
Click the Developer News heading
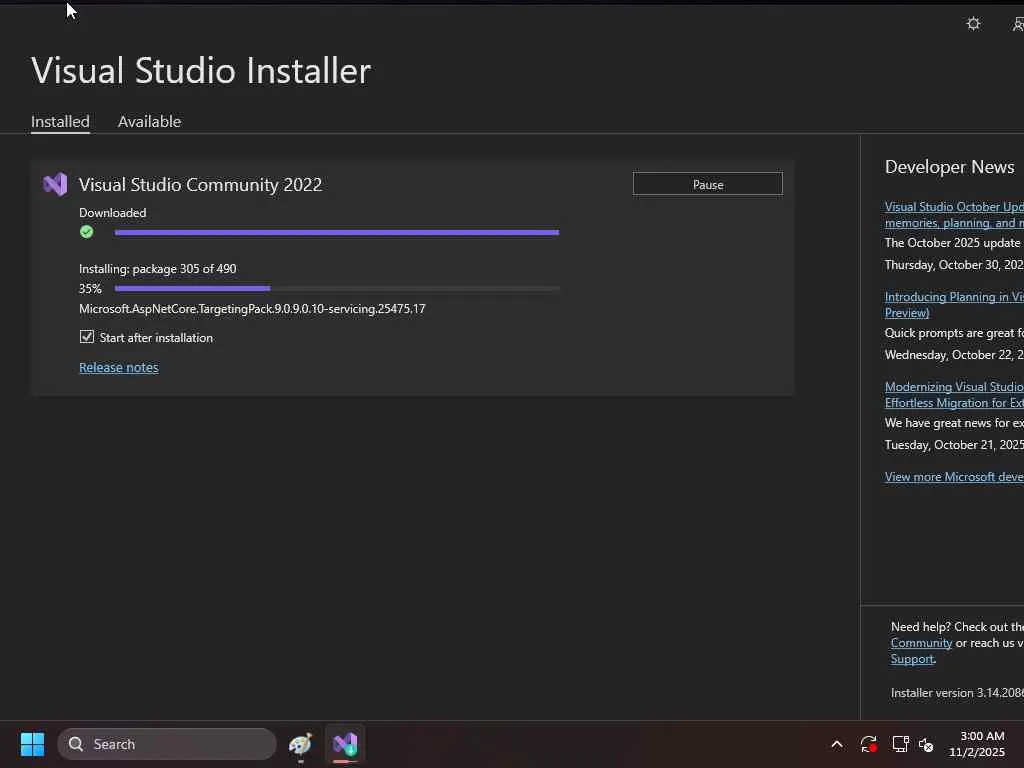(950, 167)
